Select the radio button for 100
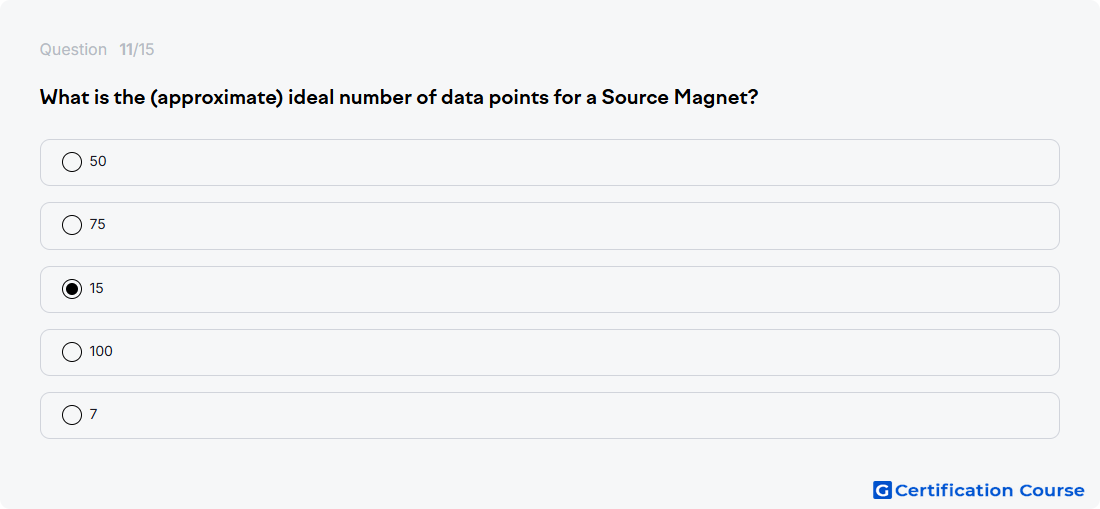1100x509 pixels. click(x=72, y=352)
